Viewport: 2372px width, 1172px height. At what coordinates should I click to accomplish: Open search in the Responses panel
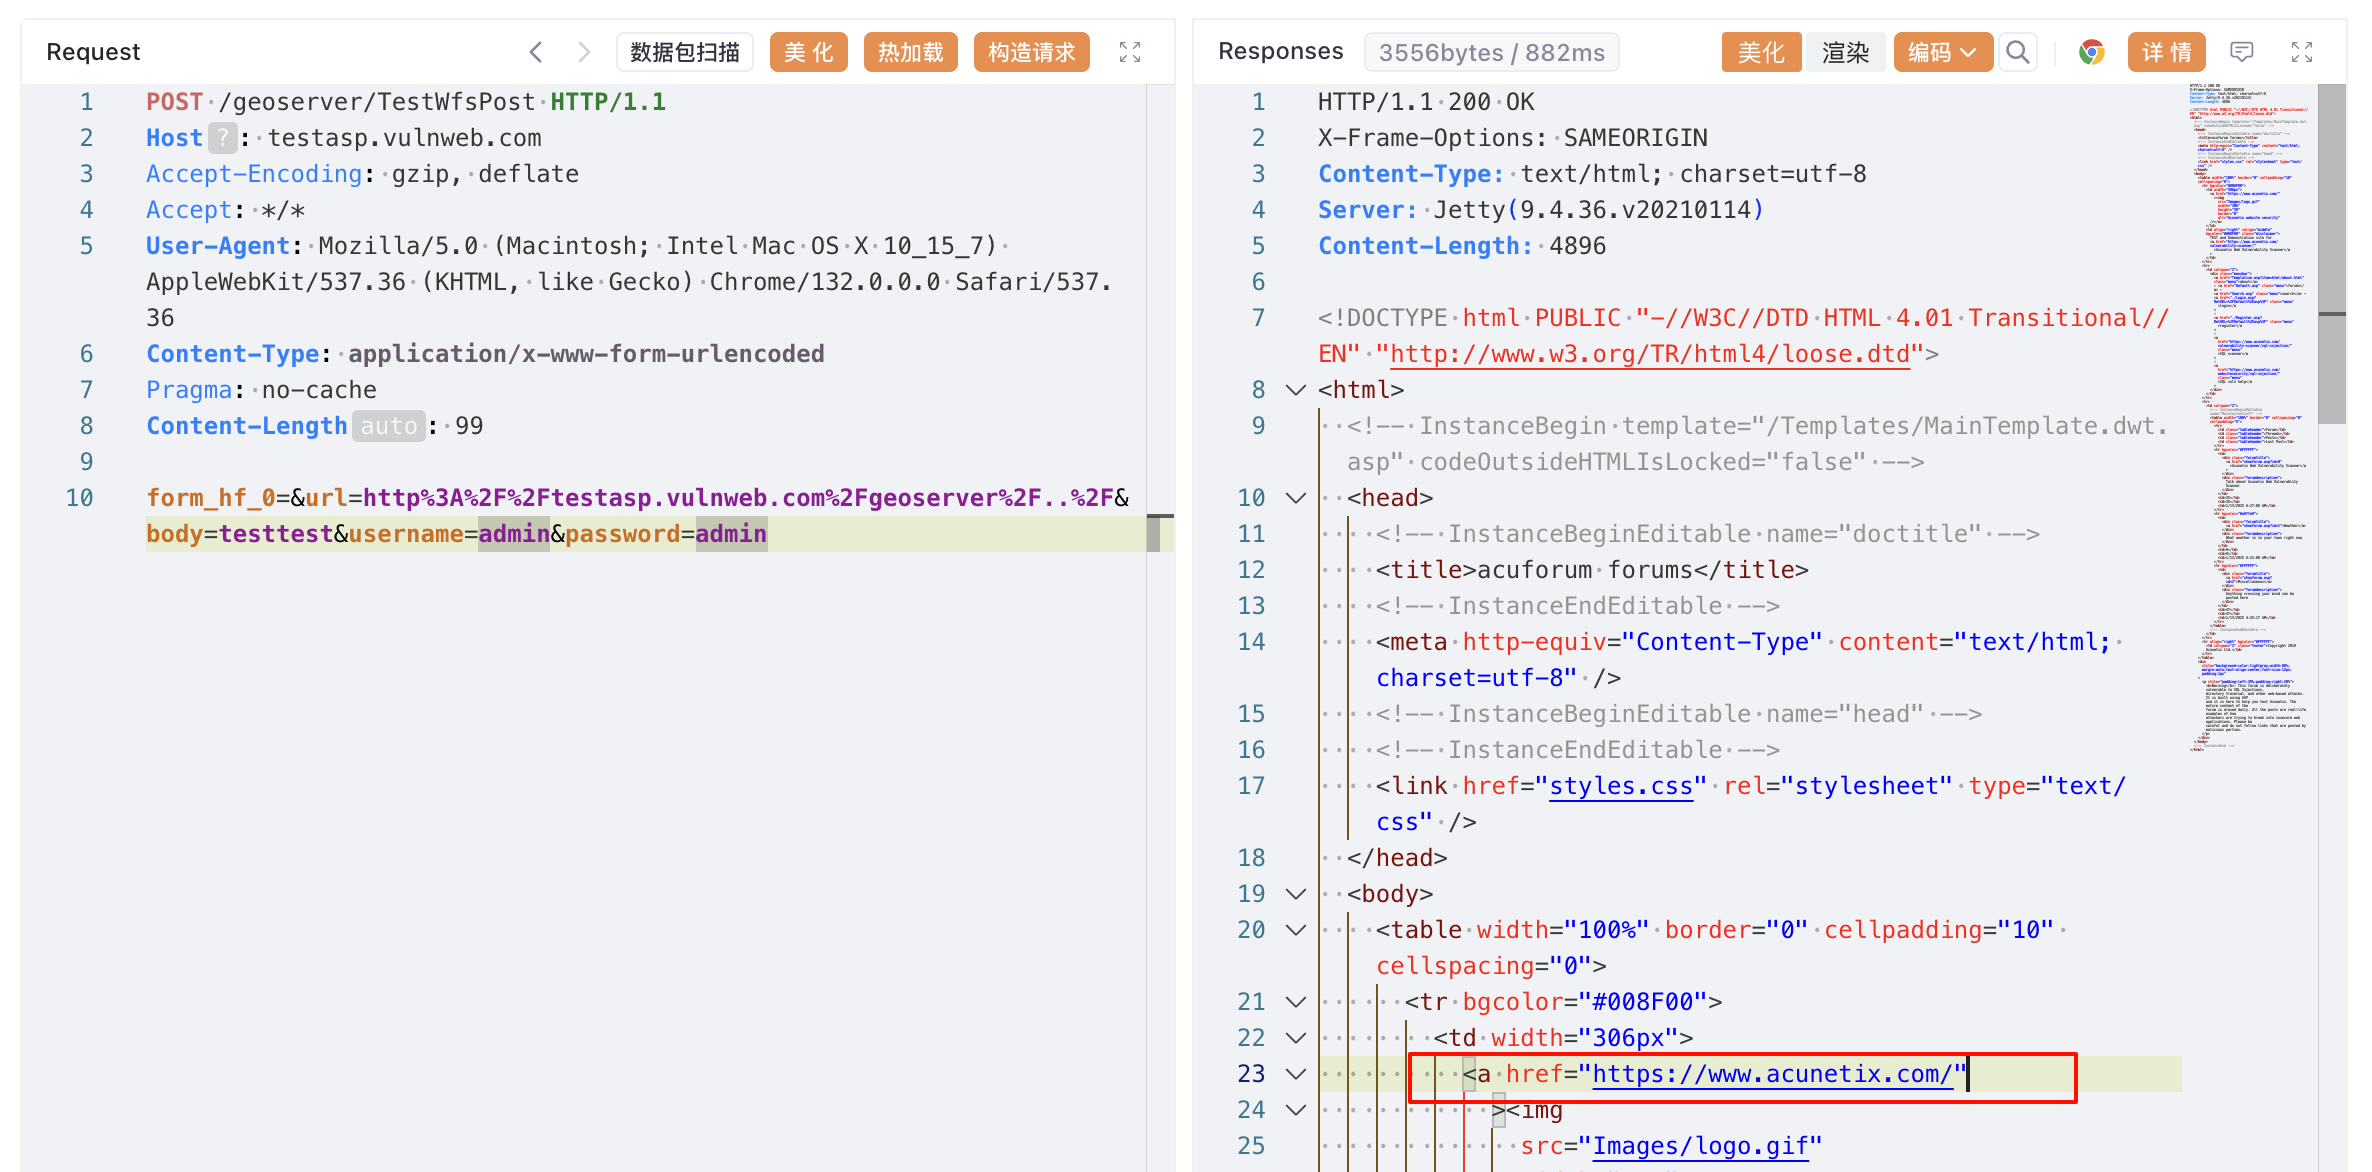click(x=2018, y=52)
